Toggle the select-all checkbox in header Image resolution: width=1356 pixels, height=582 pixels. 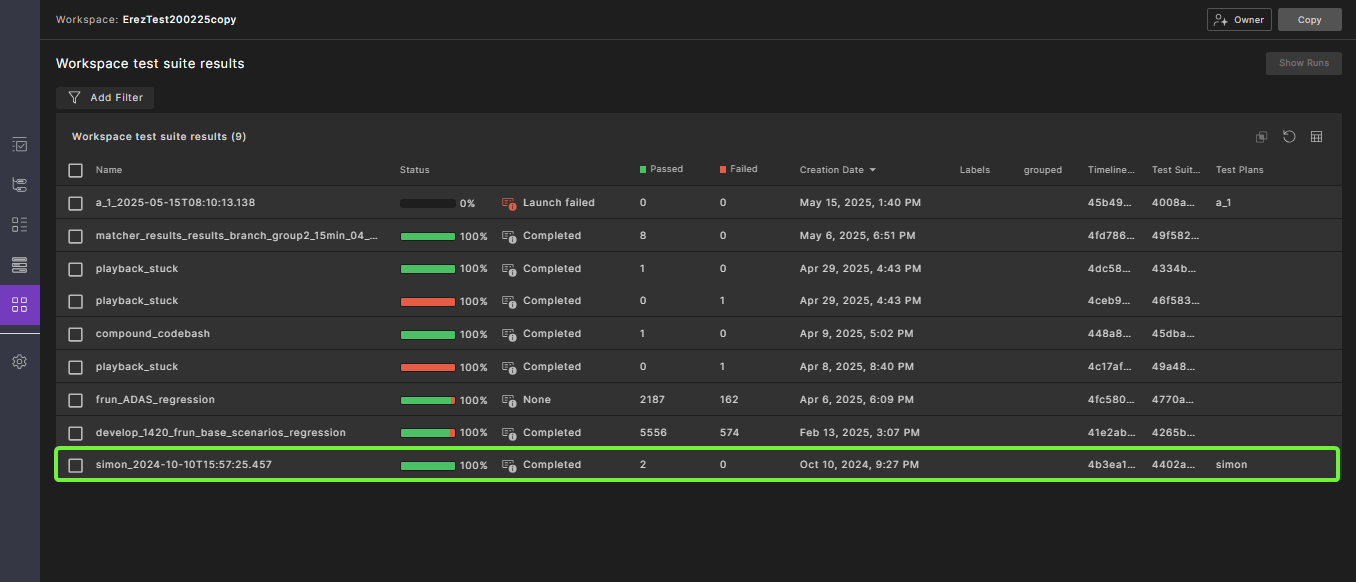click(x=75, y=170)
